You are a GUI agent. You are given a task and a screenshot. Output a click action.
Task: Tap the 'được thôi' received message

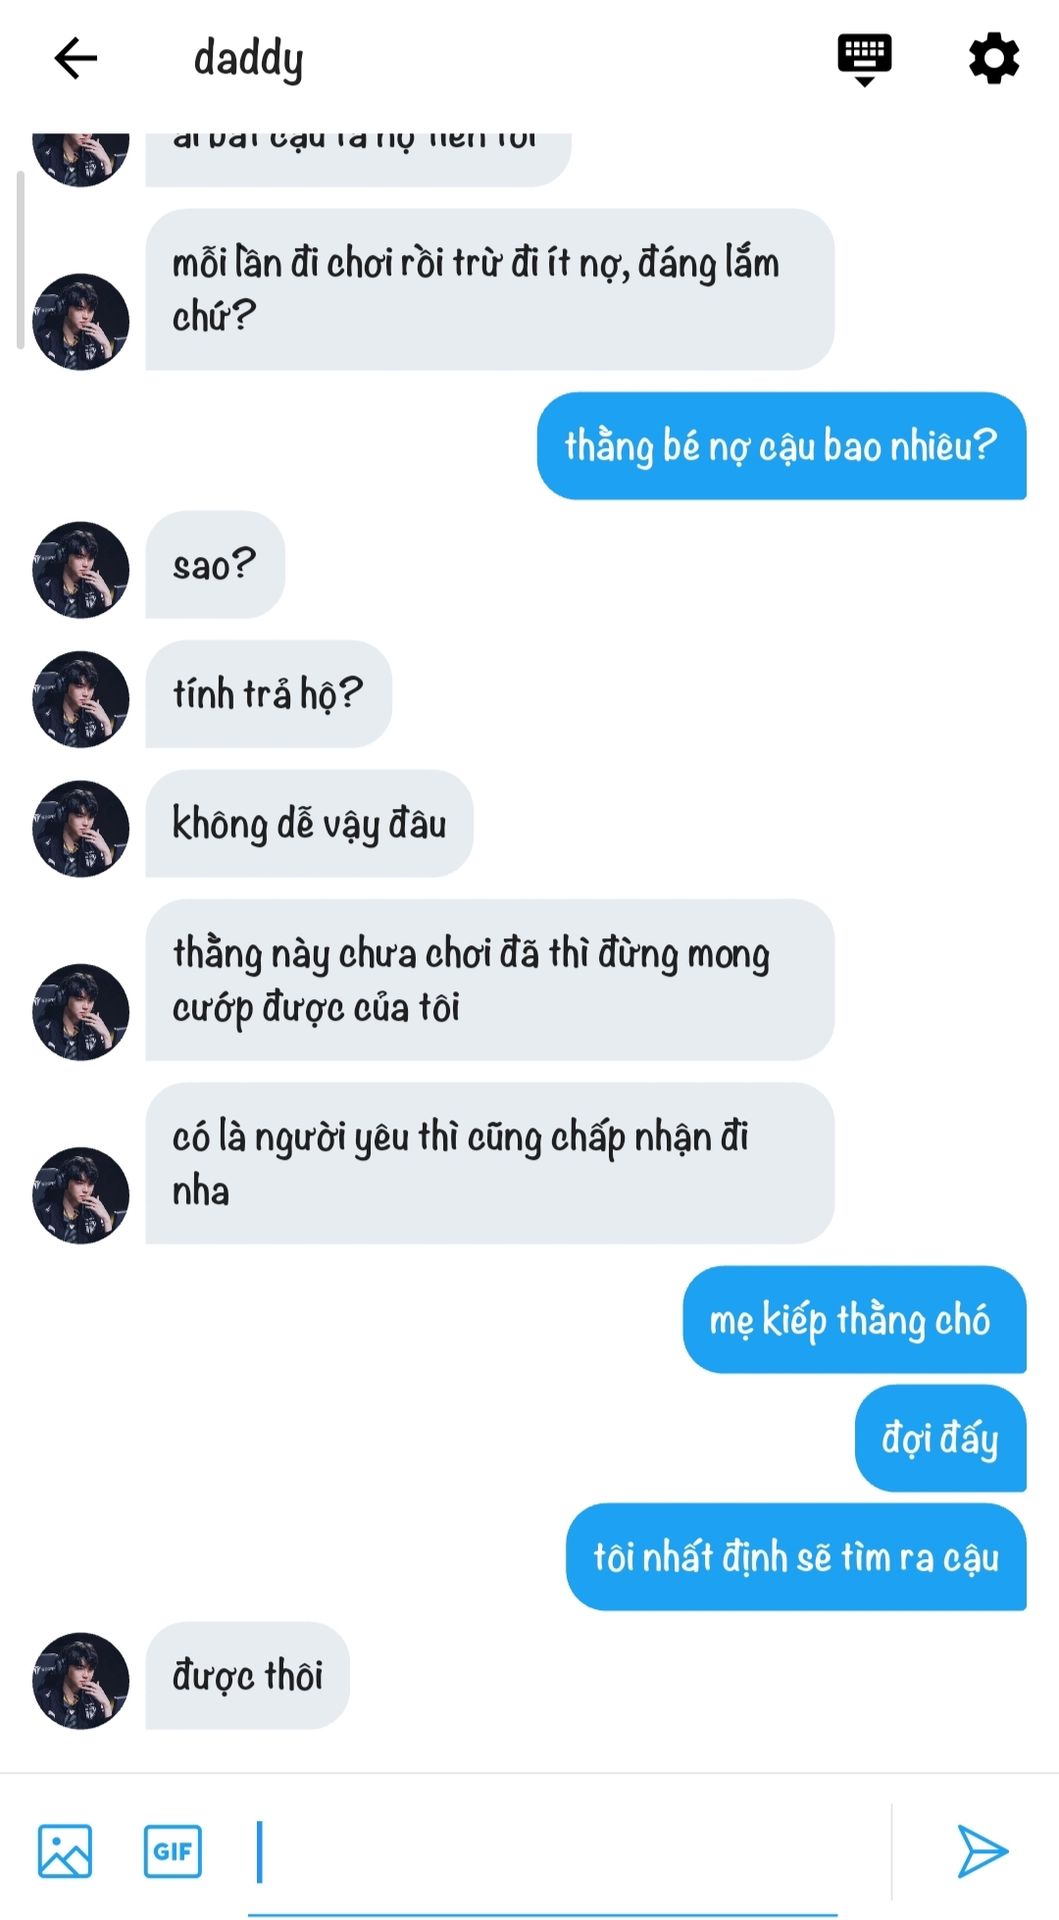[x=247, y=1676]
